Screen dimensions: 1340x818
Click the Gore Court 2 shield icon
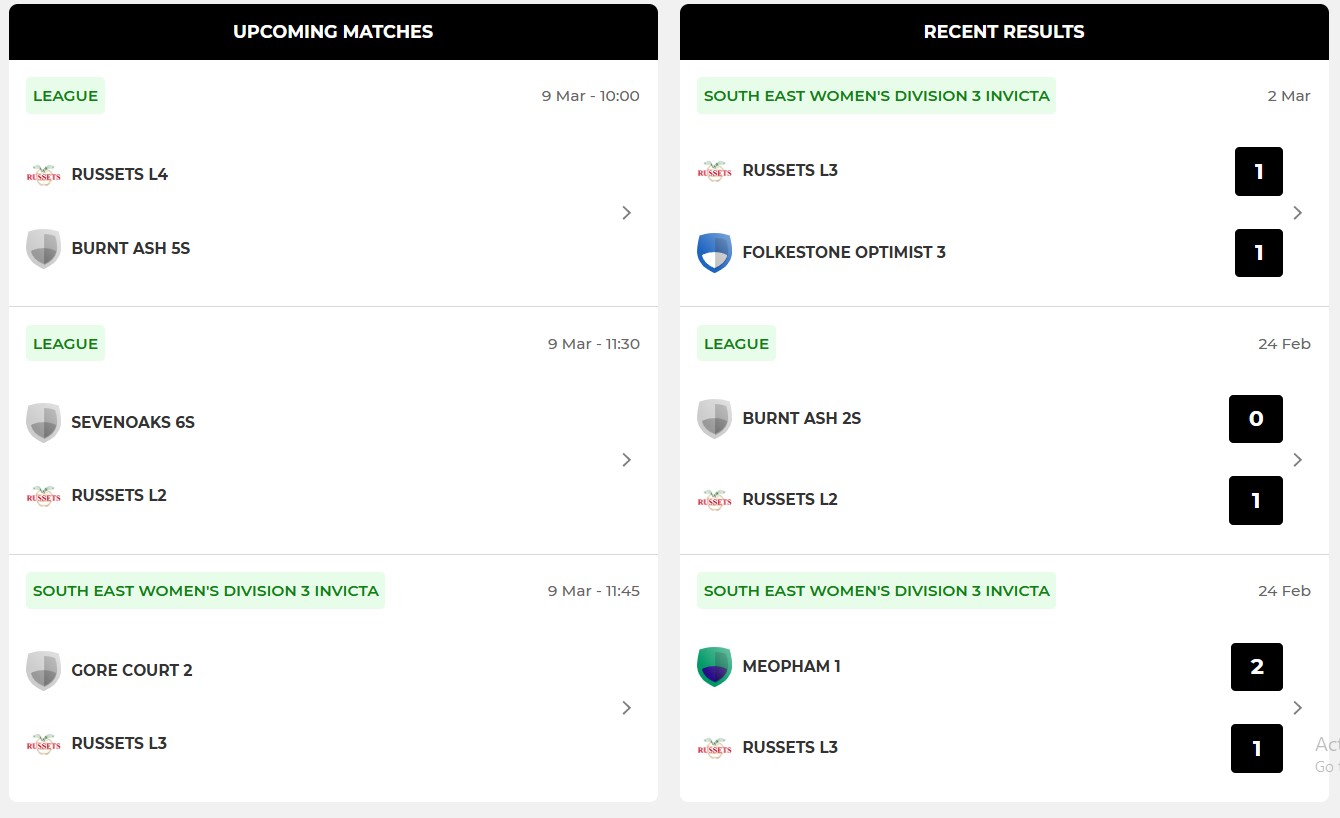click(x=43, y=670)
